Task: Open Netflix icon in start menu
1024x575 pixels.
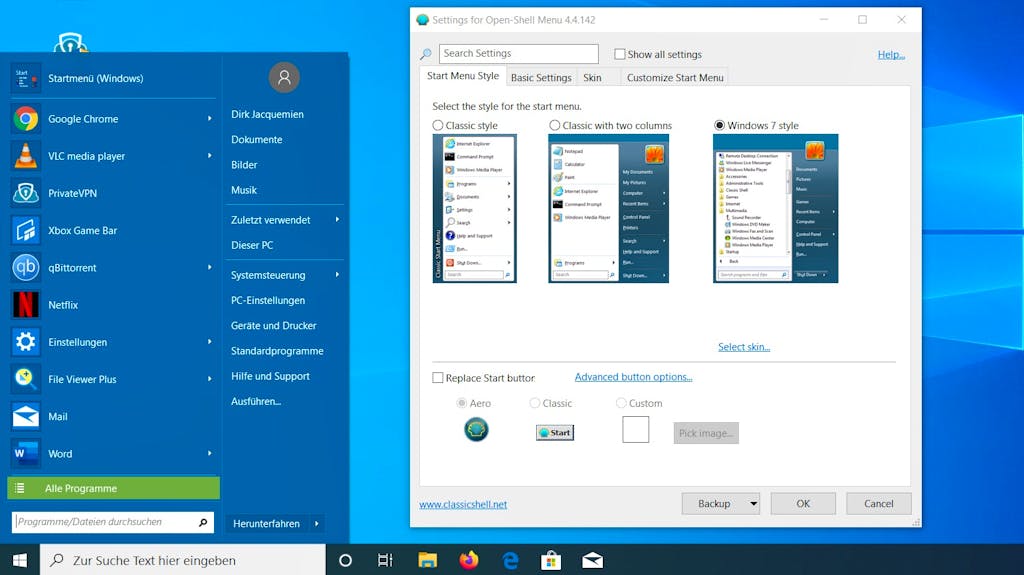Action: click(x=25, y=305)
